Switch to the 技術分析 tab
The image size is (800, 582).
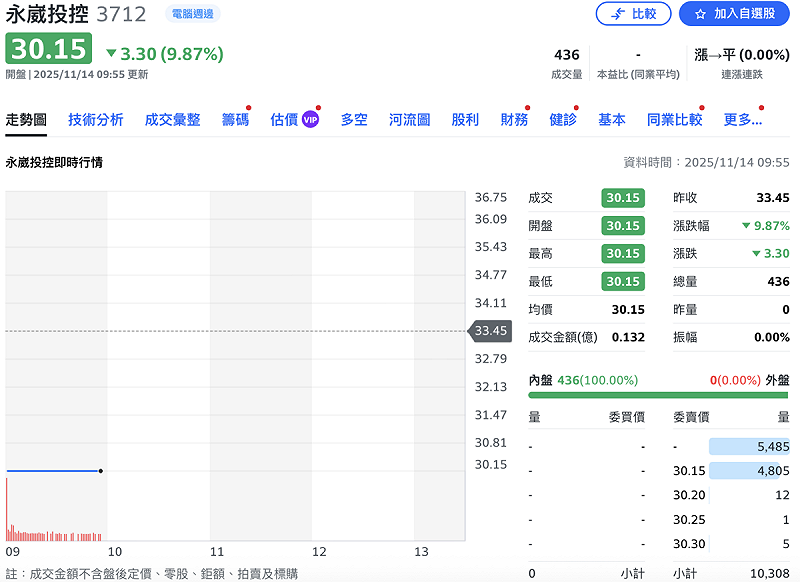point(95,118)
